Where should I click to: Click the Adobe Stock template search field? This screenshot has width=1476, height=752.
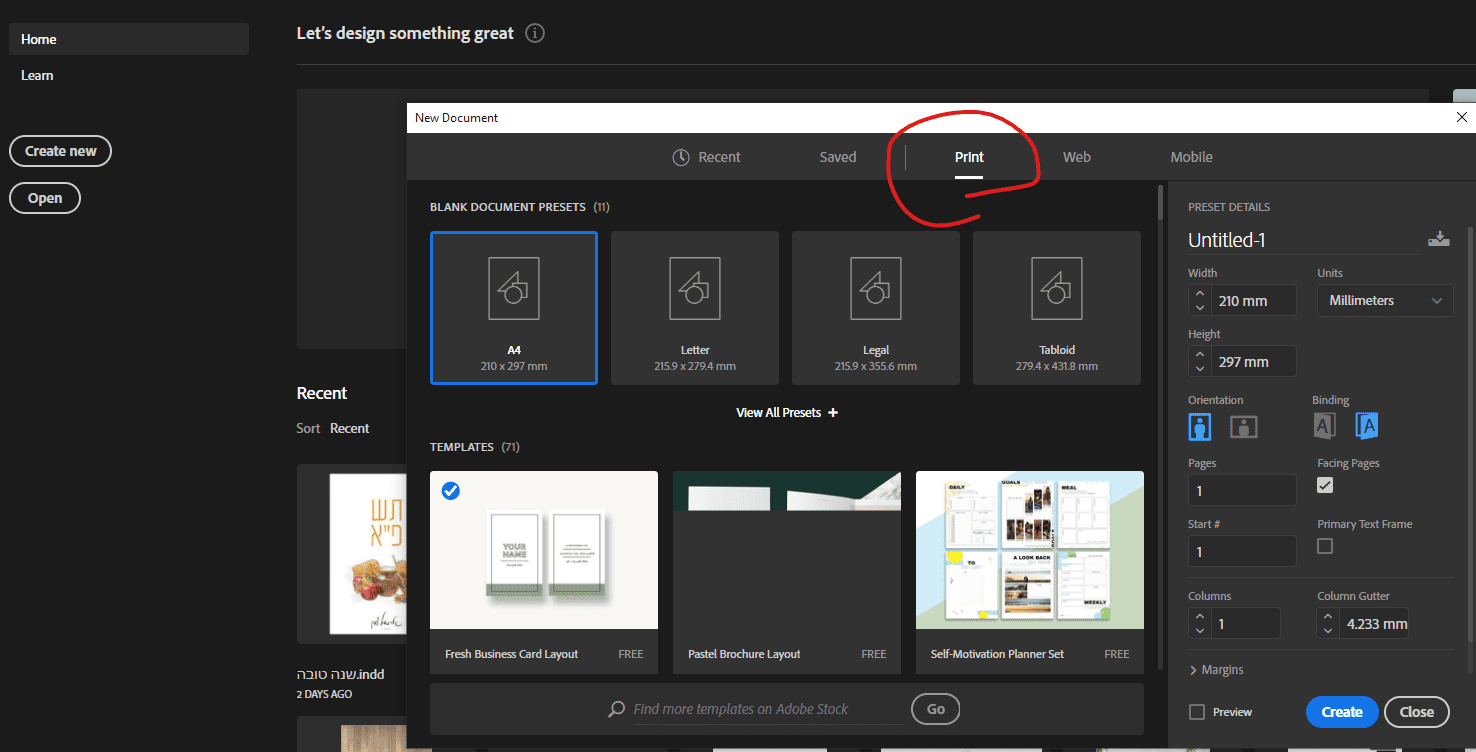coord(768,709)
